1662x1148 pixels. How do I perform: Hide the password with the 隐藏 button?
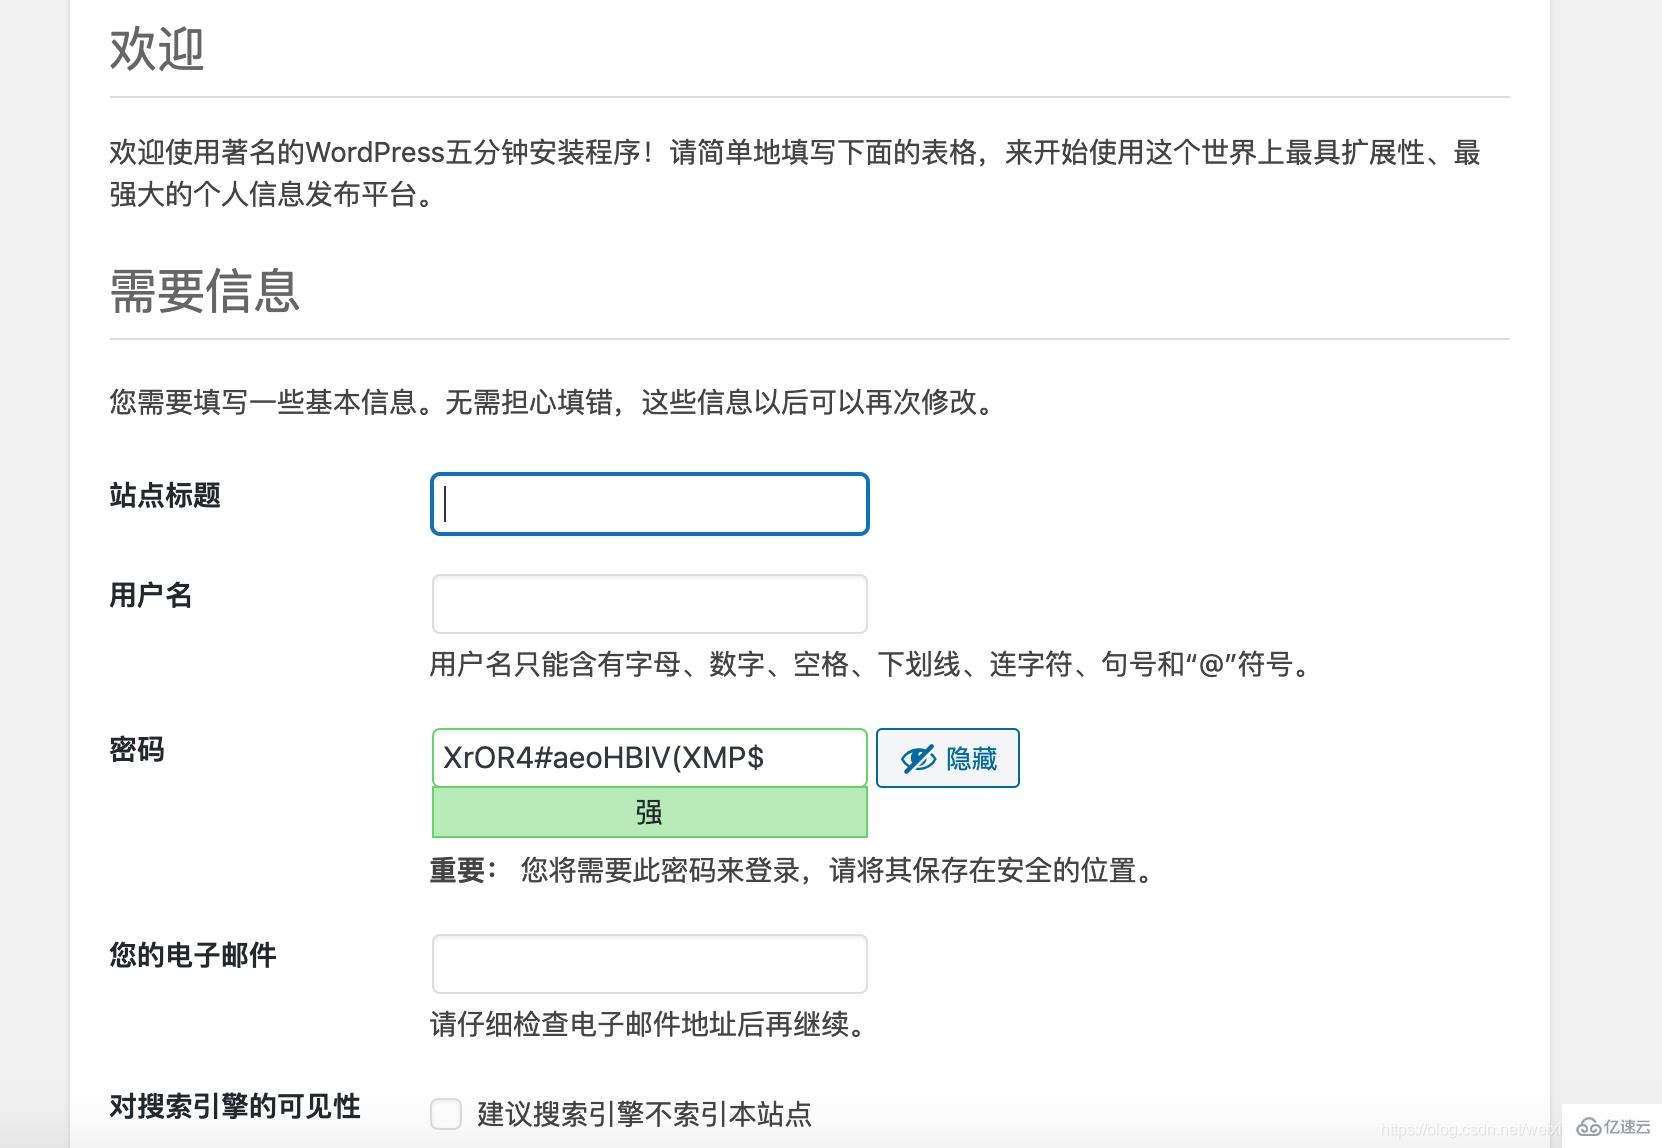click(948, 758)
